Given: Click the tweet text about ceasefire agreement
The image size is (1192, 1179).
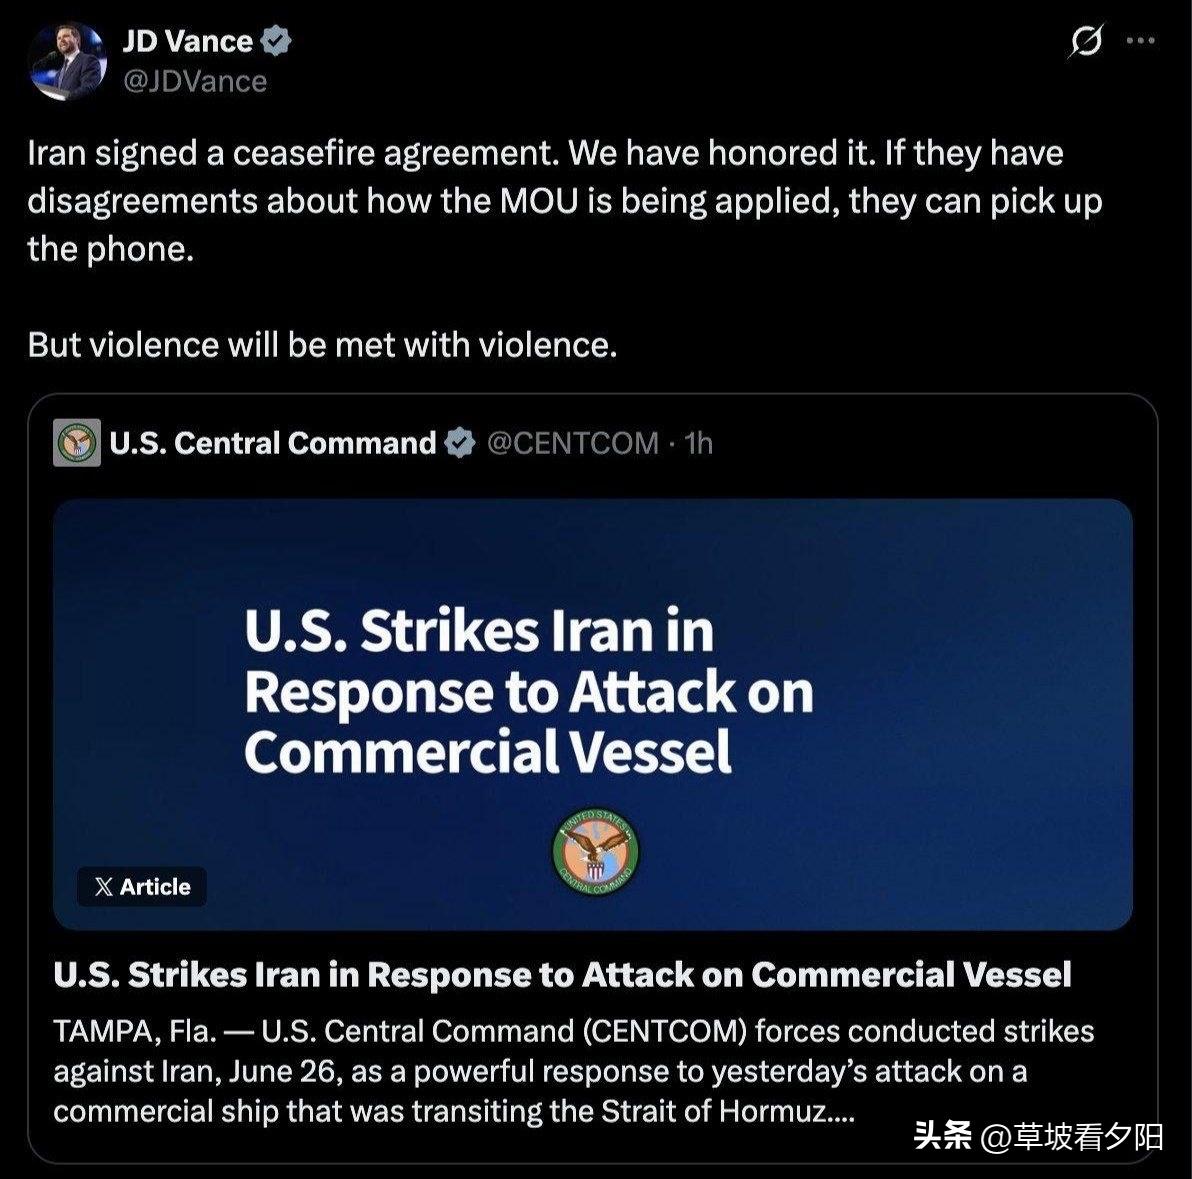Looking at the screenshot, I should click(x=565, y=201).
